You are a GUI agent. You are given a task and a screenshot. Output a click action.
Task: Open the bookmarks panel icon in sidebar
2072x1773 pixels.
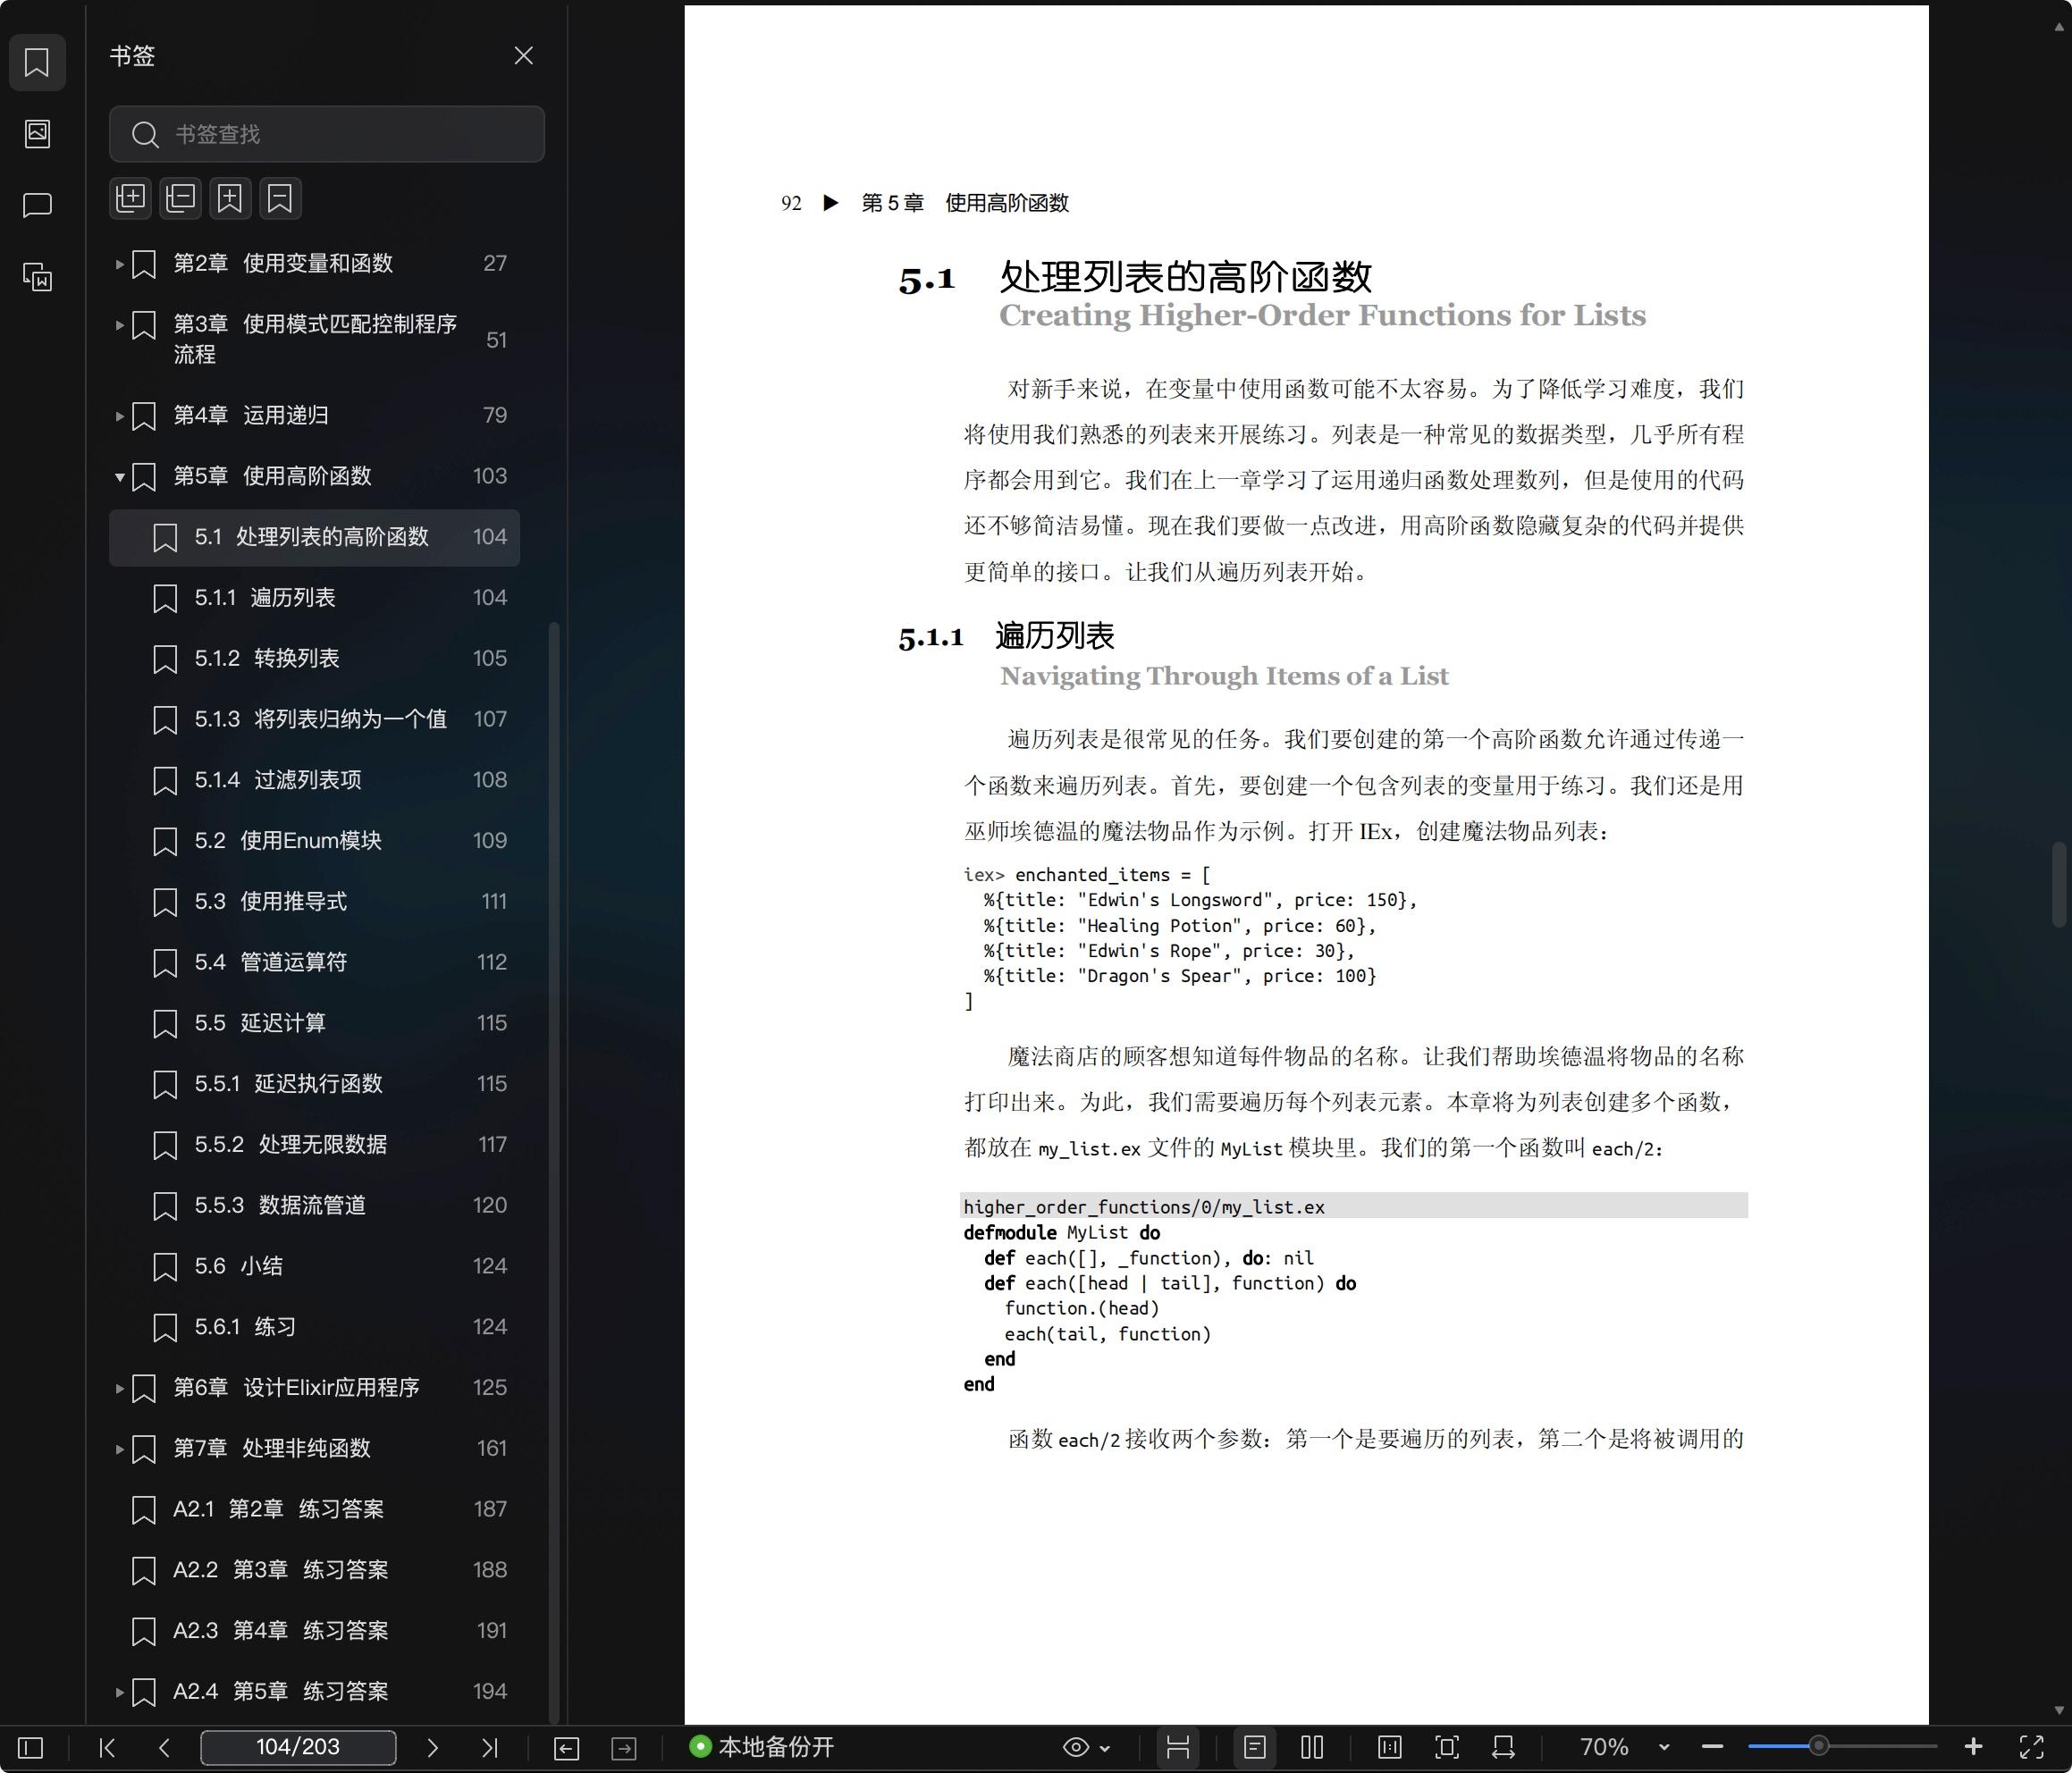tap(37, 62)
